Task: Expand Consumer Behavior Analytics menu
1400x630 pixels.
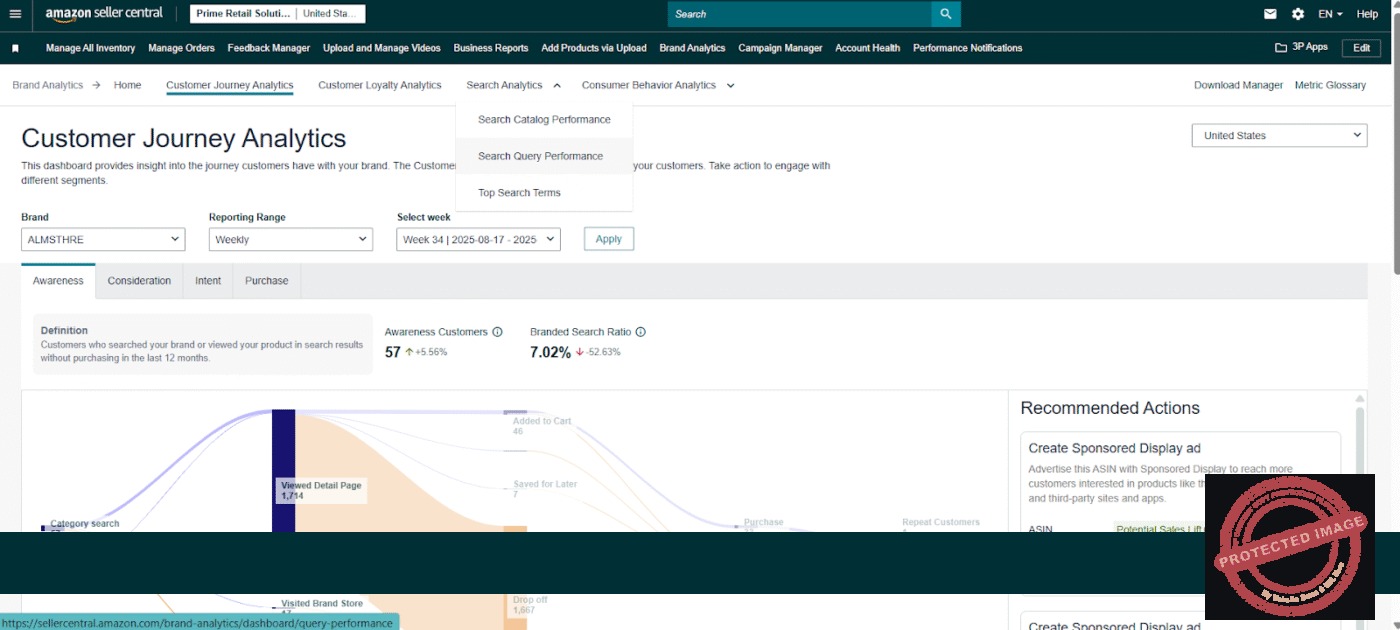Action: coord(658,85)
